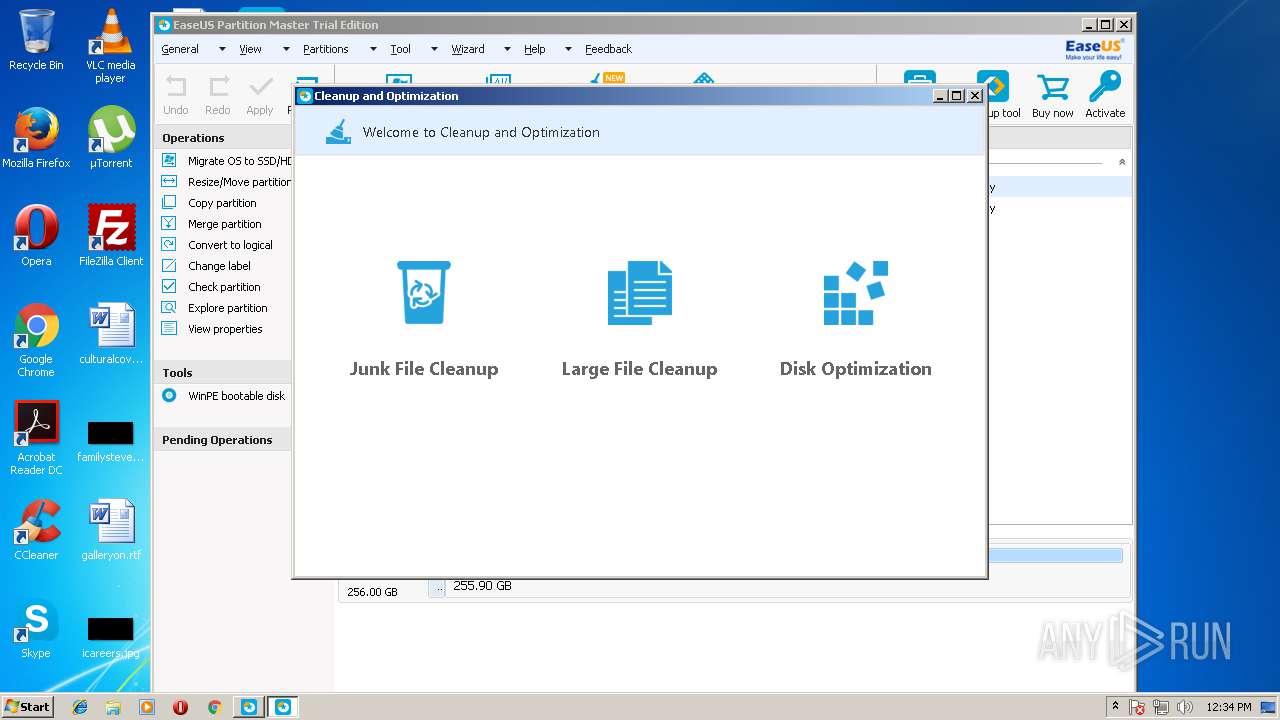Open FileZilla Client desktop shortcut
Viewport: 1280px width, 720px height.
coord(111,236)
